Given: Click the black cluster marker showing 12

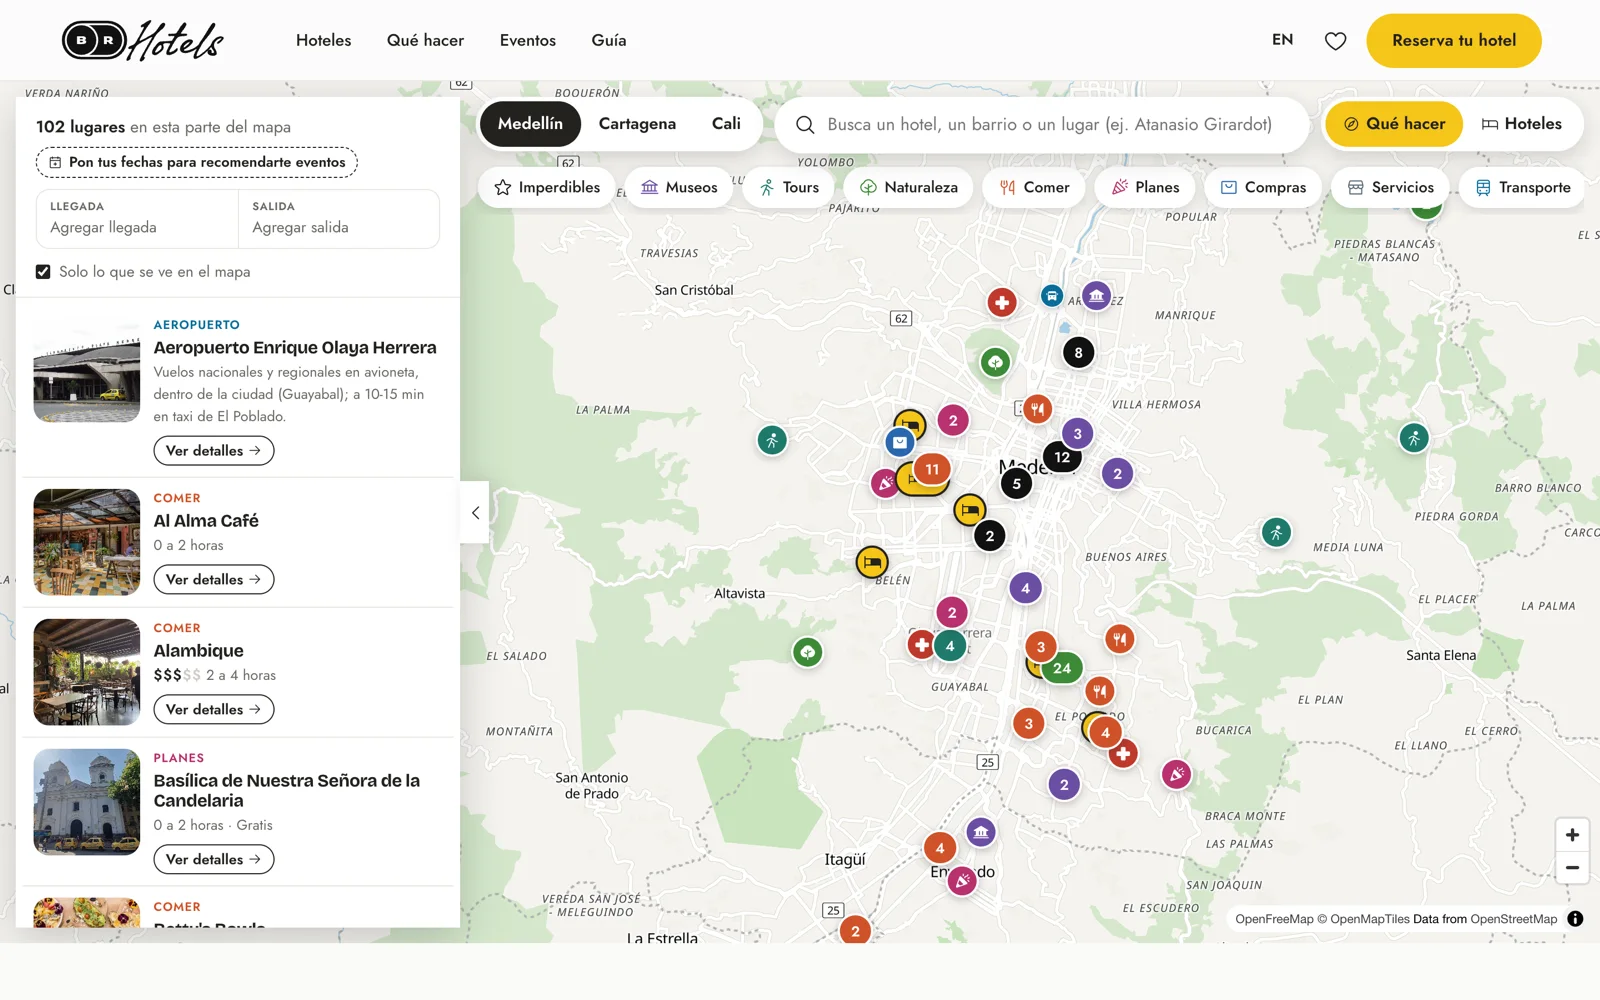Looking at the screenshot, I should point(1062,457).
